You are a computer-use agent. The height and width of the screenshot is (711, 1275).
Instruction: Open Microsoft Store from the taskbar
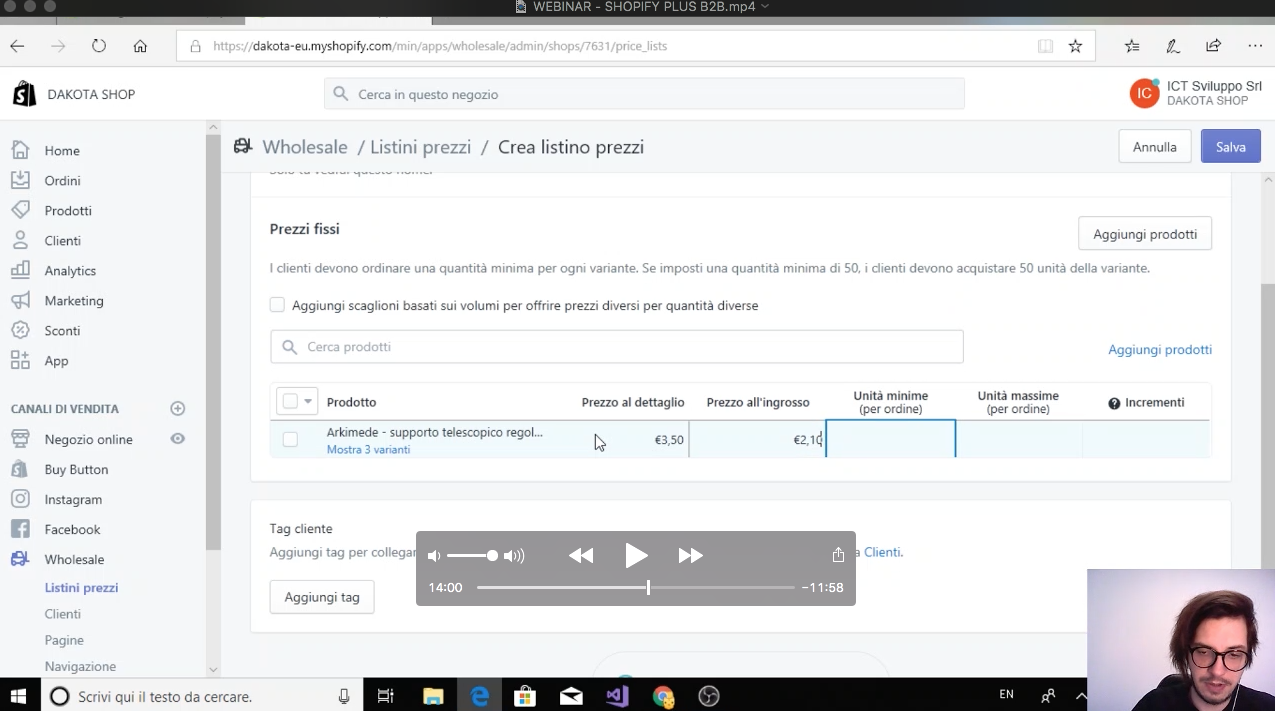click(x=525, y=696)
